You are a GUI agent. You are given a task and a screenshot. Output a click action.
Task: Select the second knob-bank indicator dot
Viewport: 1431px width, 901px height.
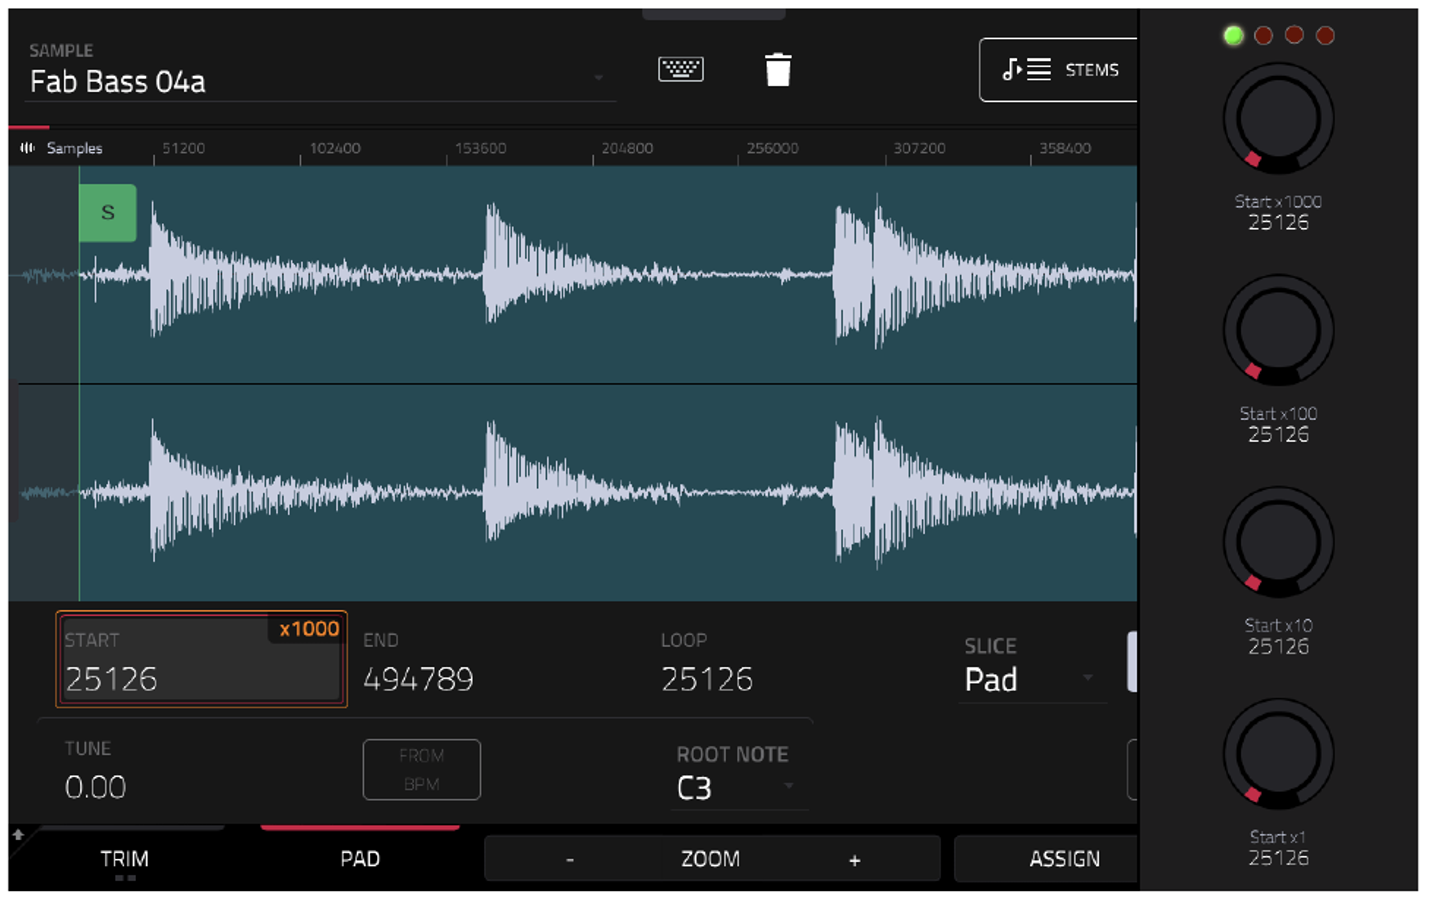(x=1263, y=36)
